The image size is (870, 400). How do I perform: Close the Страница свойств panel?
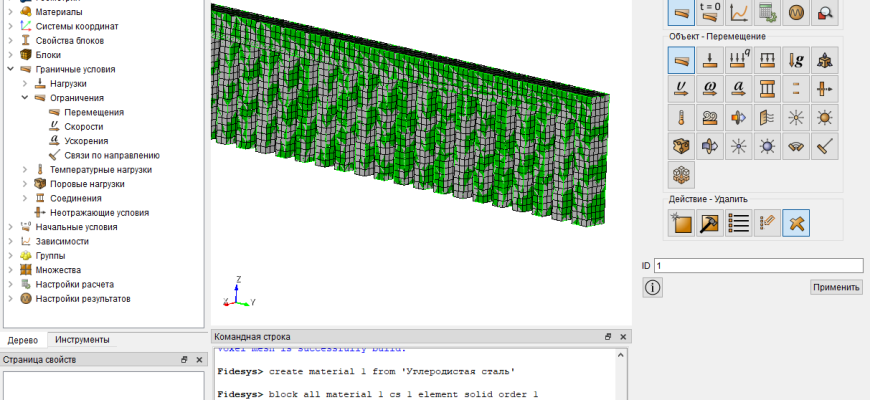199,359
